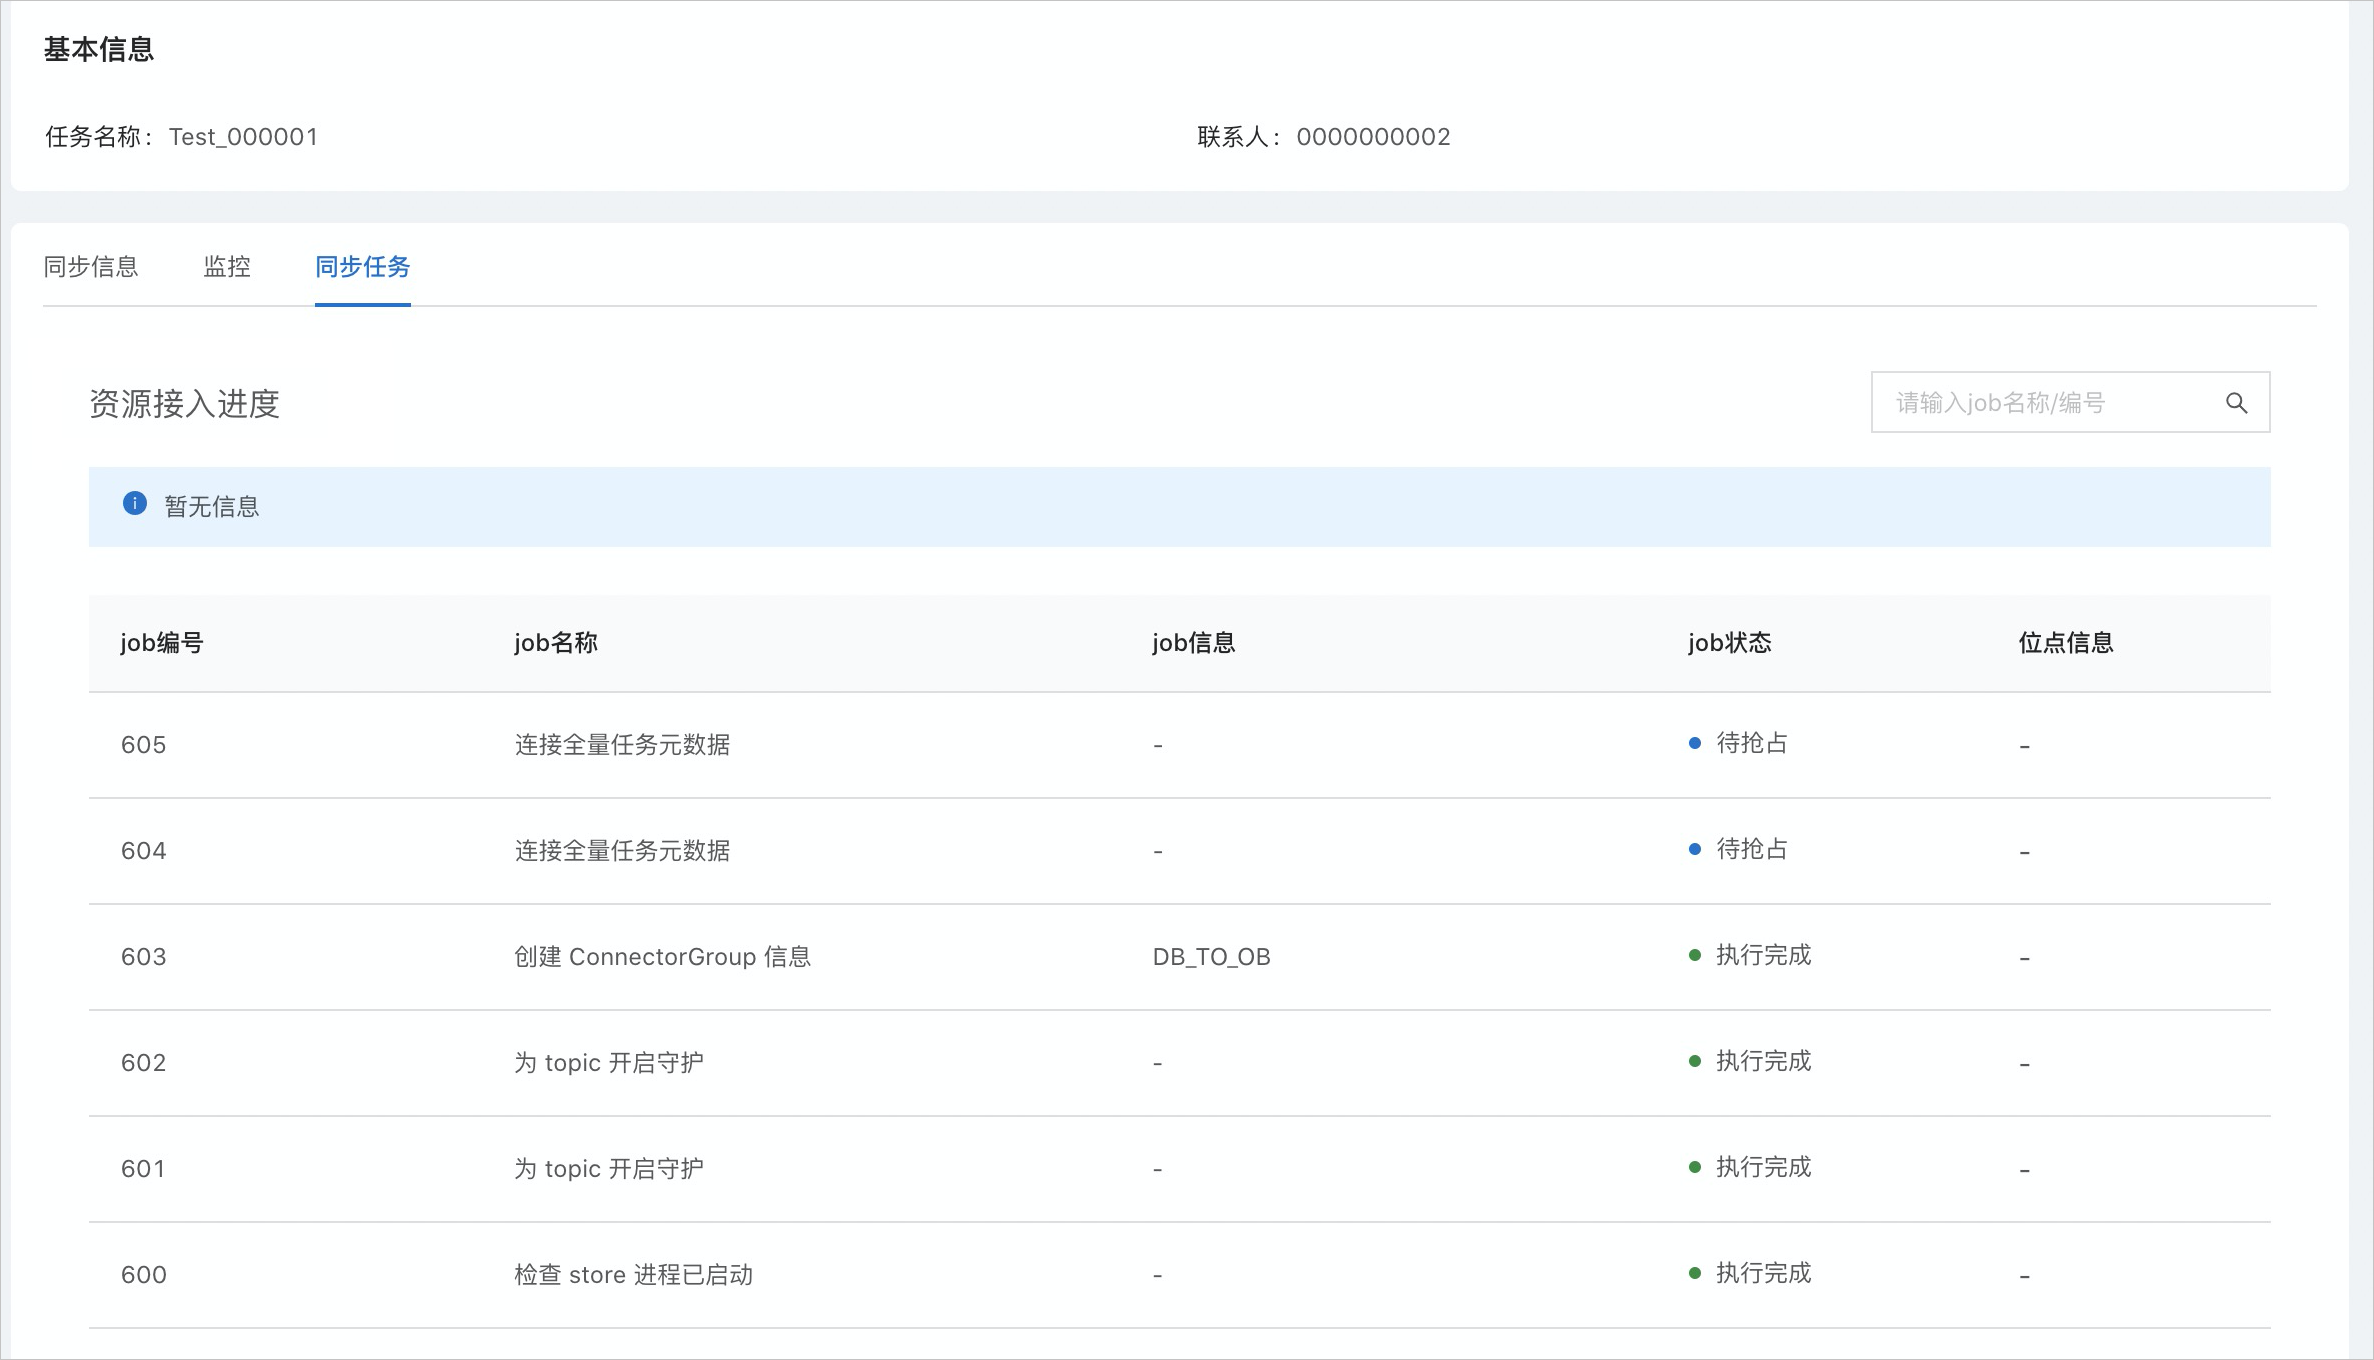Viewport: 2374px width, 1360px height.
Task: Click 检查 store 进程已启动 job name
Action: pos(633,1275)
